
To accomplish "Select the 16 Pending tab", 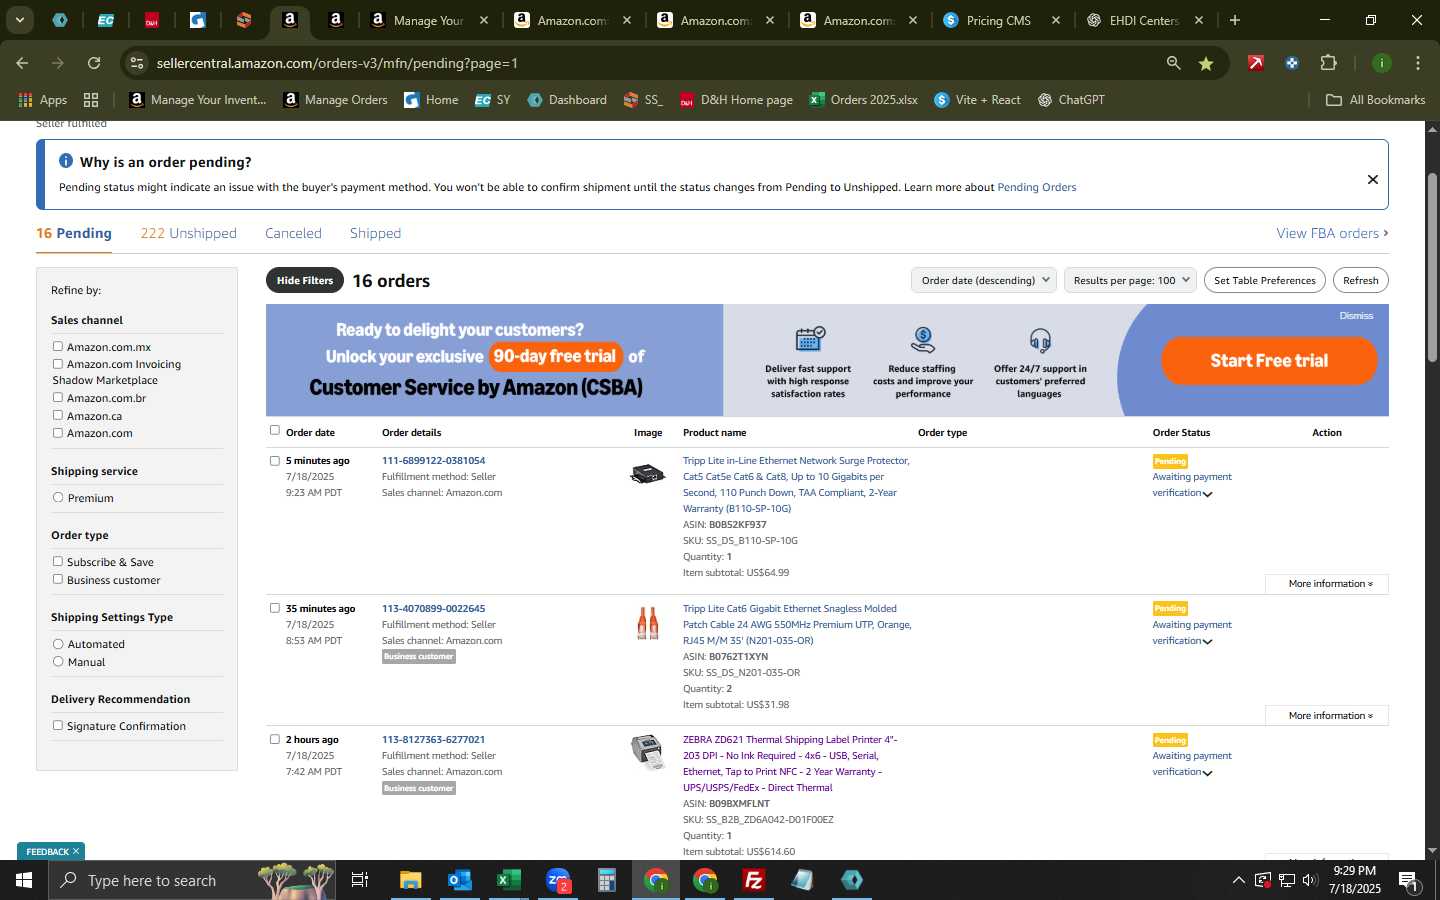I will (x=74, y=233).
